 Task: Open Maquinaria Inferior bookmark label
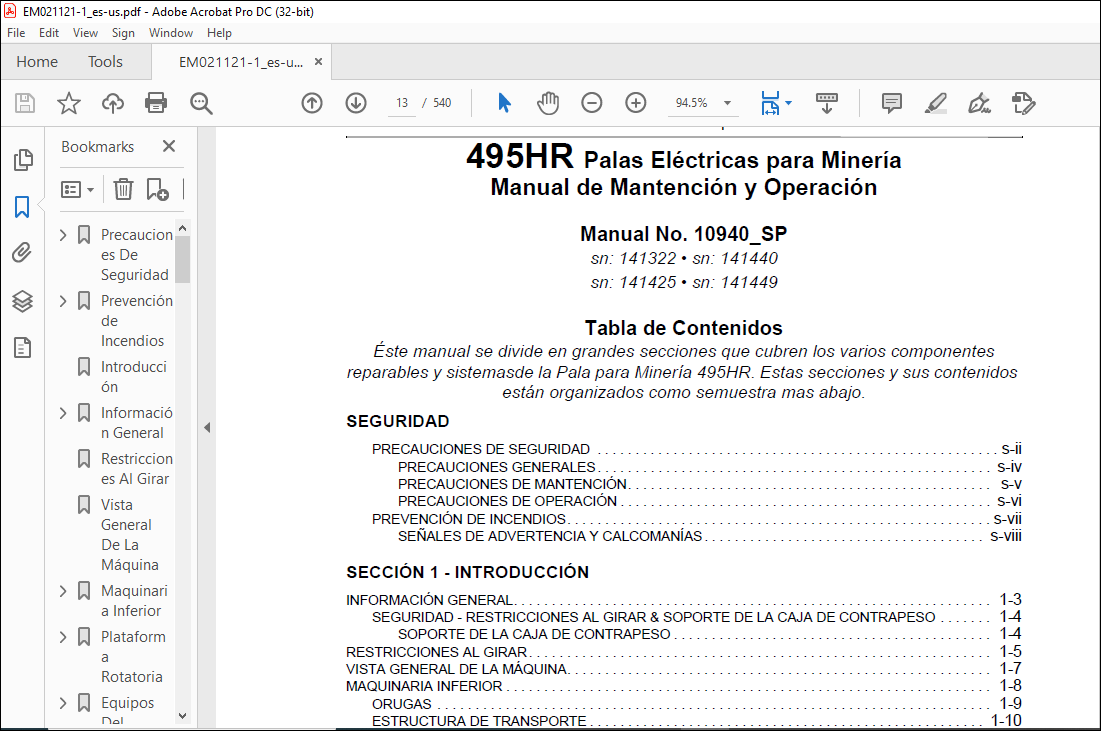(133, 601)
